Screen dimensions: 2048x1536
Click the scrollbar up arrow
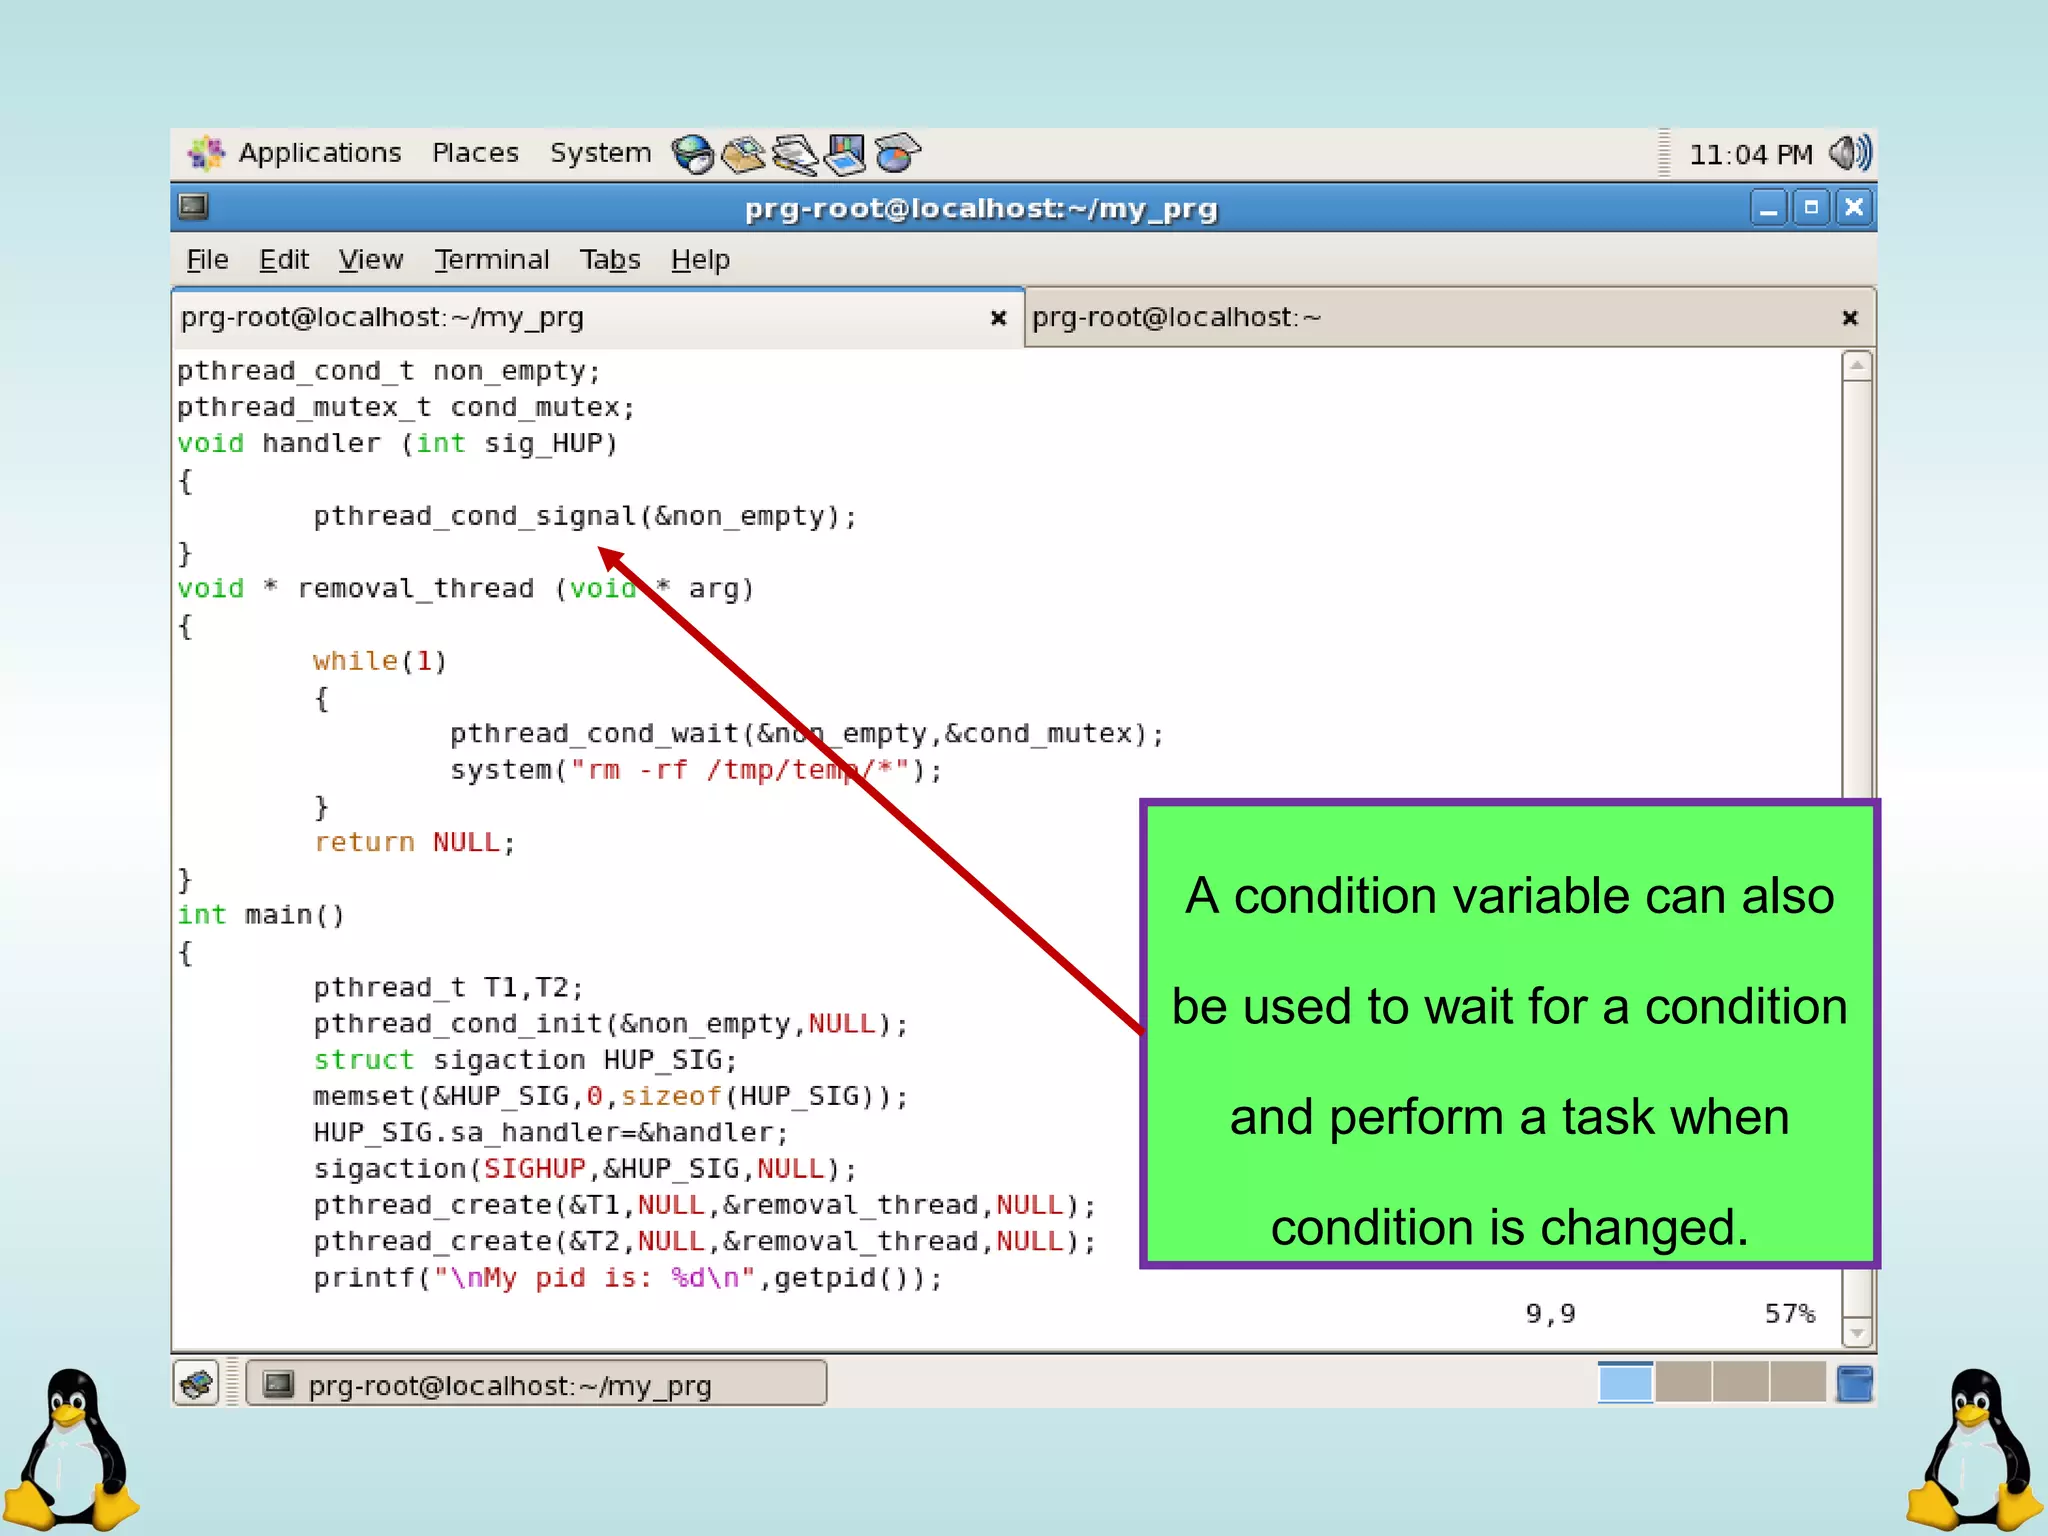(x=1857, y=366)
